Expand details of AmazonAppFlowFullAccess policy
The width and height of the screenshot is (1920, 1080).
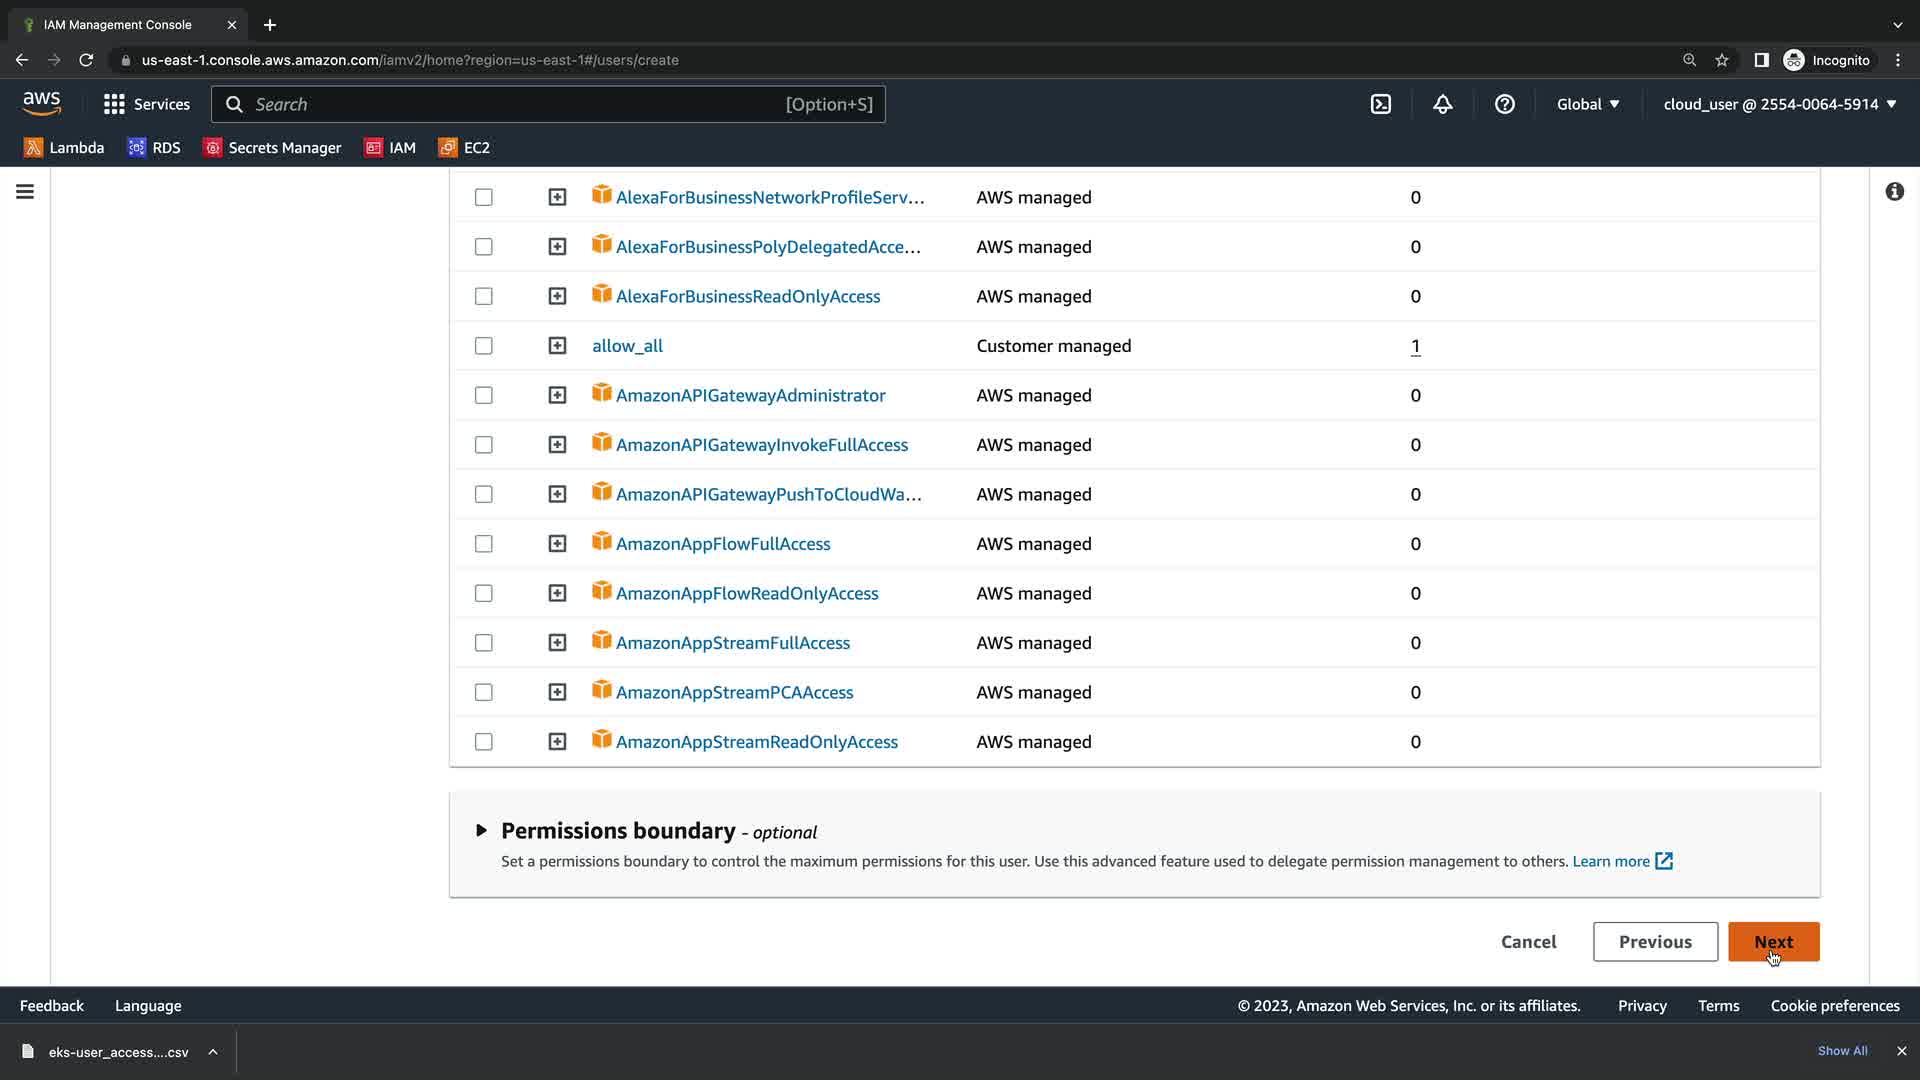coord(557,544)
